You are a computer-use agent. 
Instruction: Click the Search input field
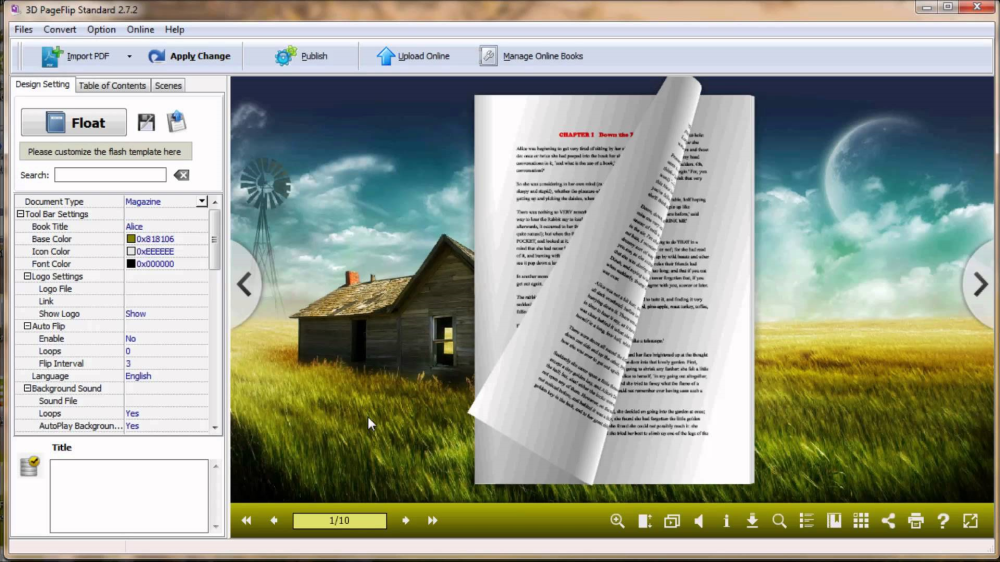pyautogui.click(x=110, y=175)
